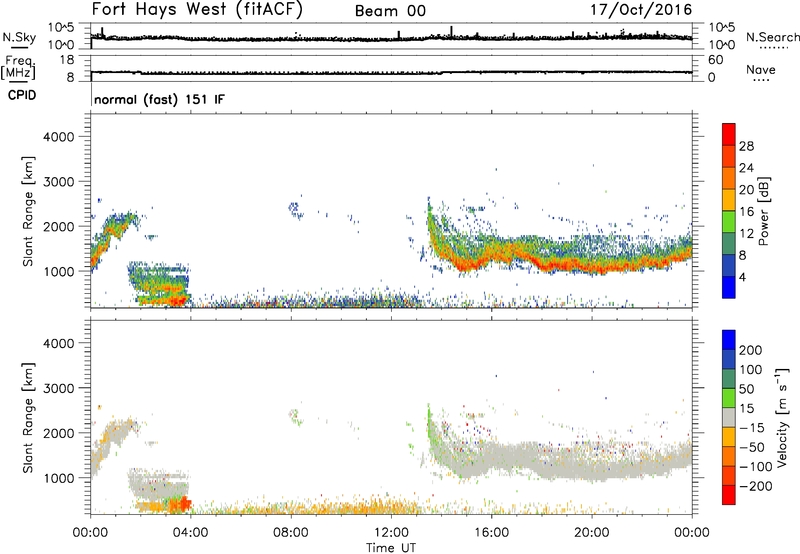Viewport: 800px width, 554px height.
Task: Click the "Velocity [m s-1]" colorbar title
Action: [783, 417]
